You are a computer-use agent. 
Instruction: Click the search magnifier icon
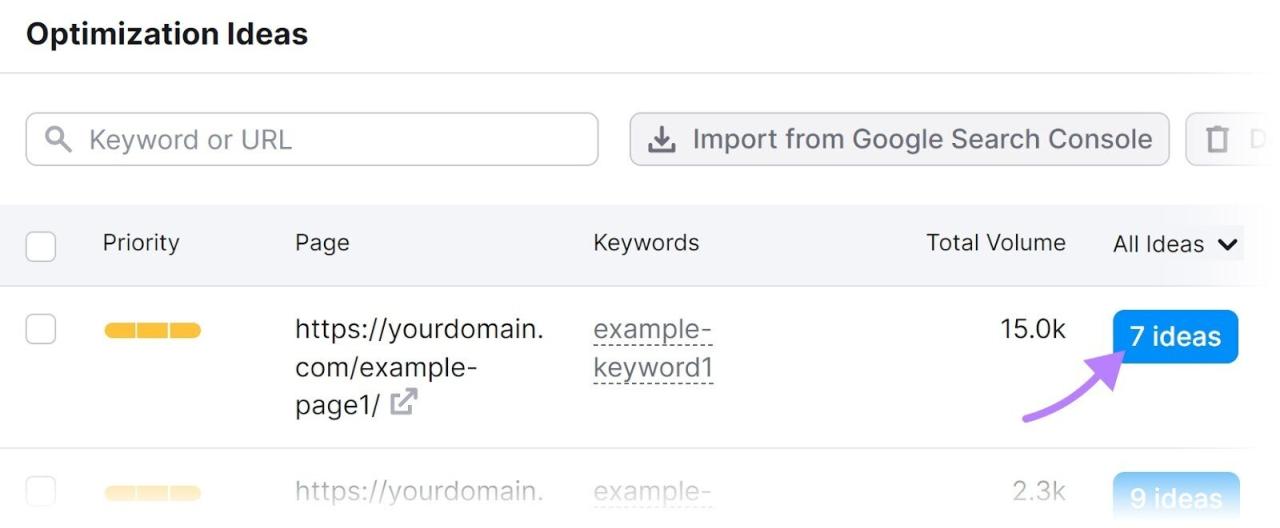59,139
